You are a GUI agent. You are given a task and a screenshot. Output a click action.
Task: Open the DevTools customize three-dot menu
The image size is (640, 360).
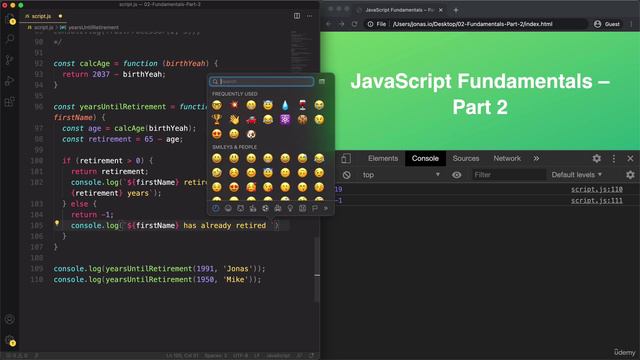[613, 158]
